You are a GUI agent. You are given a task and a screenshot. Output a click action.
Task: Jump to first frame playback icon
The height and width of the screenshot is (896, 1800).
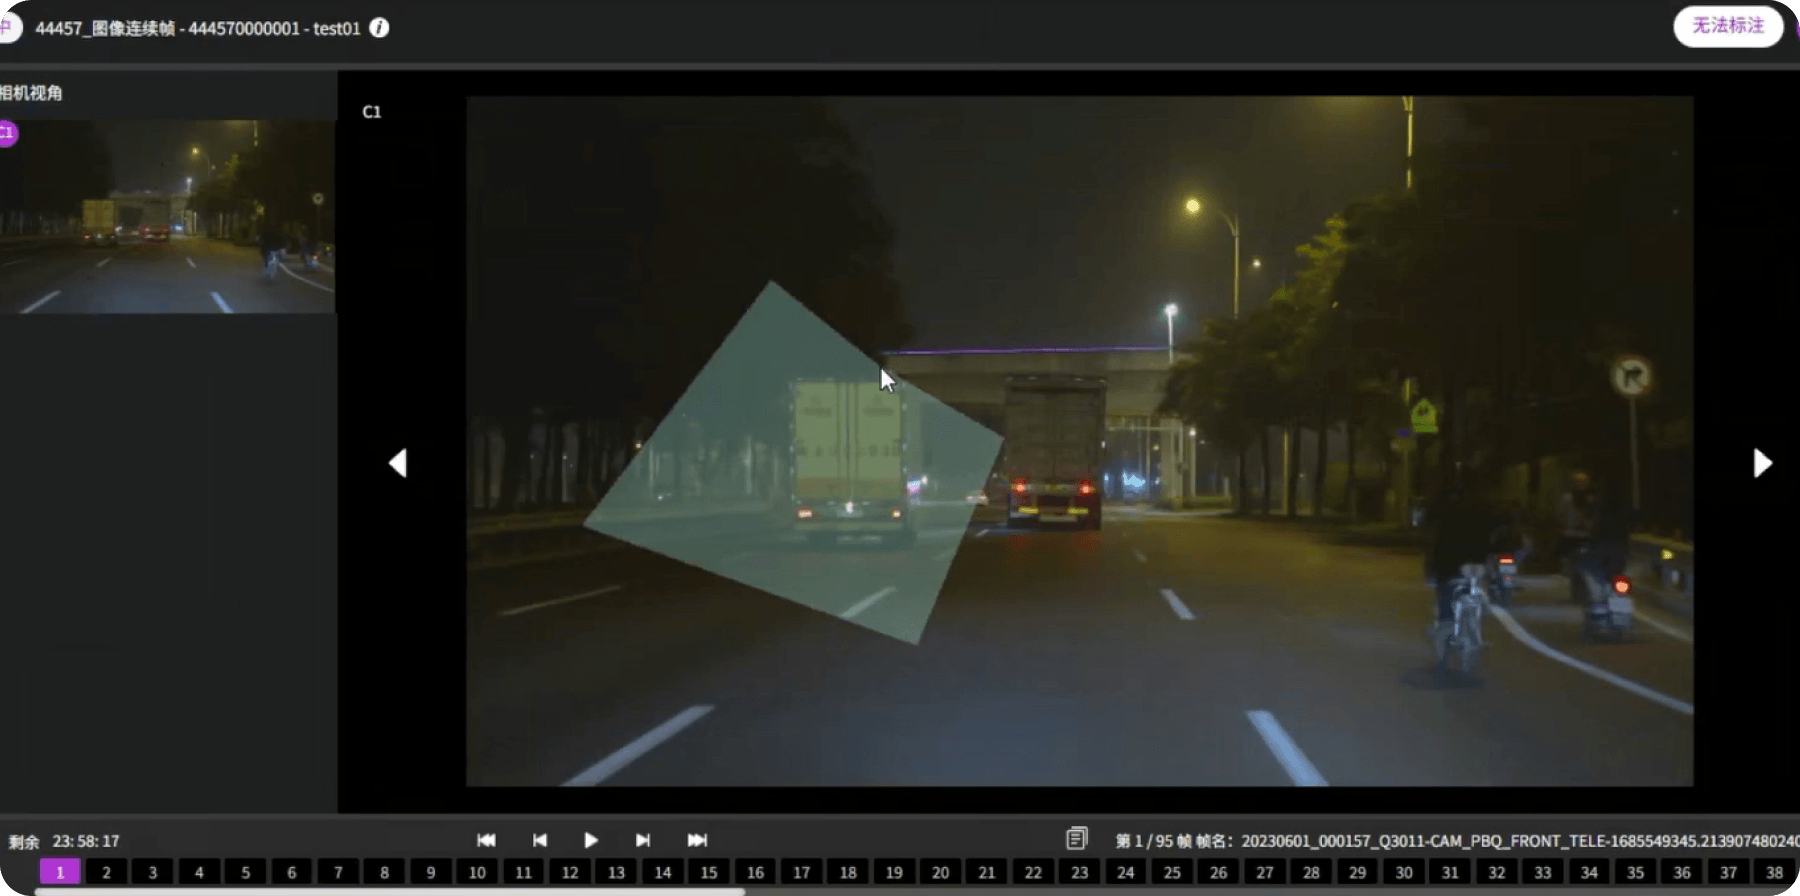click(486, 840)
